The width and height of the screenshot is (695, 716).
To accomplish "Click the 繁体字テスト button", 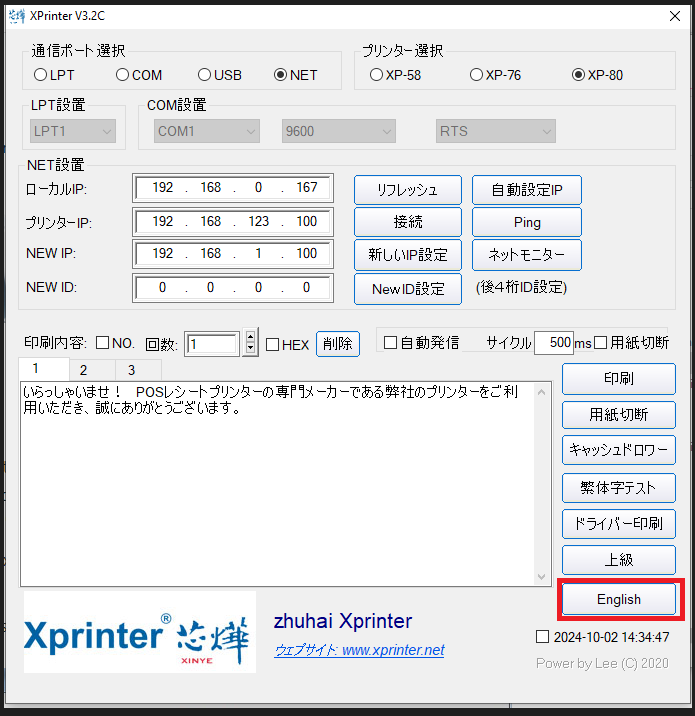I will (619, 488).
